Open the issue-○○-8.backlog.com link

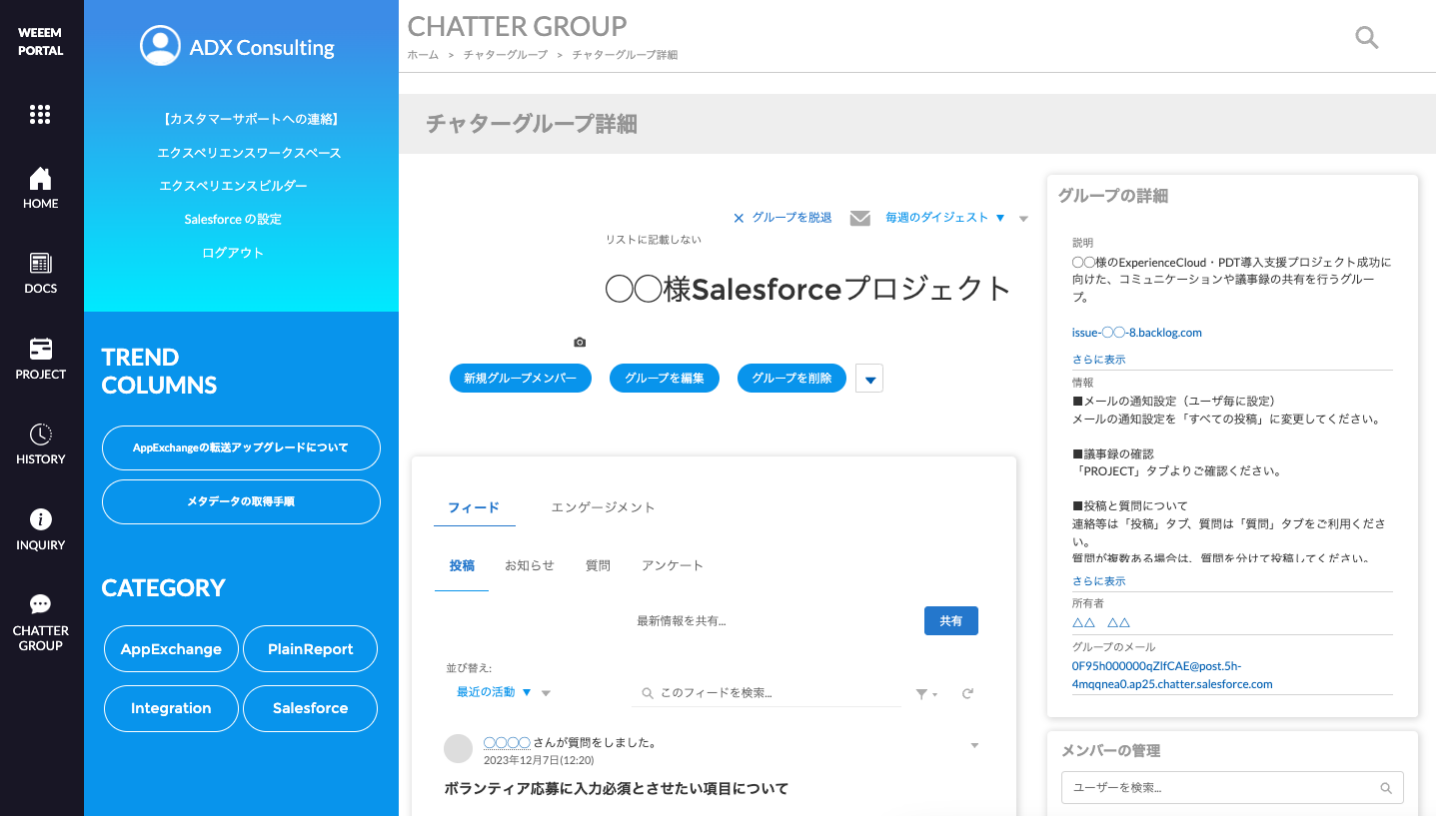pyautogui.click(x=1137, y=332)
